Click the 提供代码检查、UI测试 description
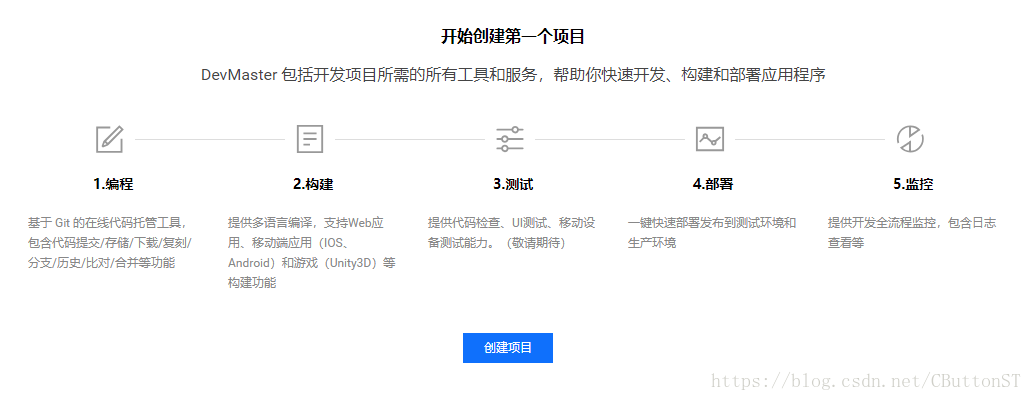 [x=511, y=232]
